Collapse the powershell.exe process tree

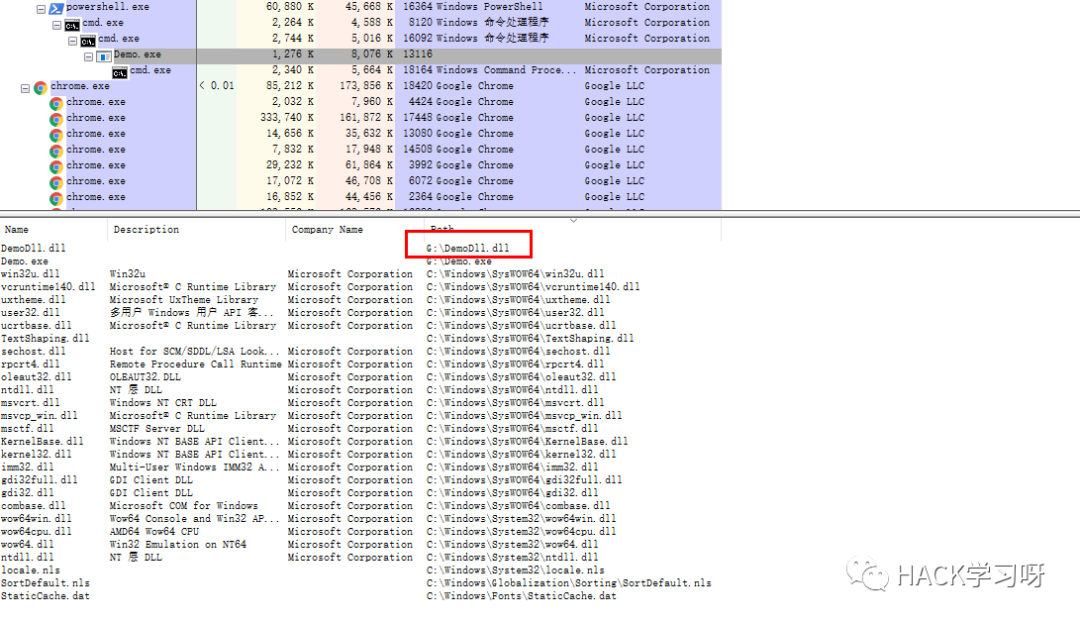41,10
